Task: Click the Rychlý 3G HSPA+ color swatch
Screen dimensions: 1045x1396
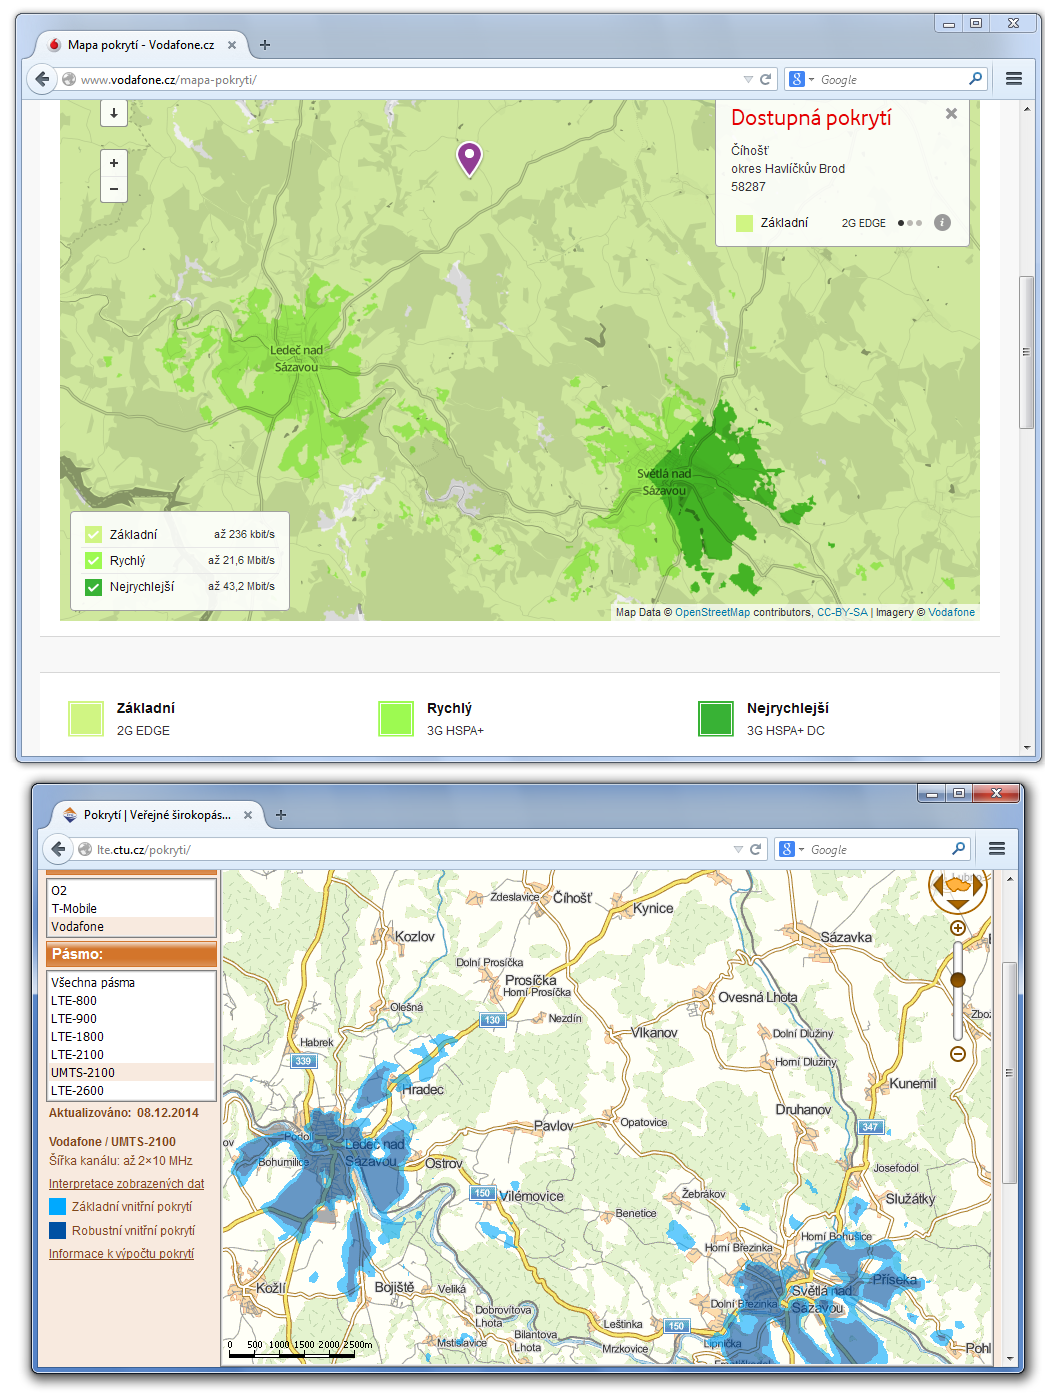Action: point(396,718)
